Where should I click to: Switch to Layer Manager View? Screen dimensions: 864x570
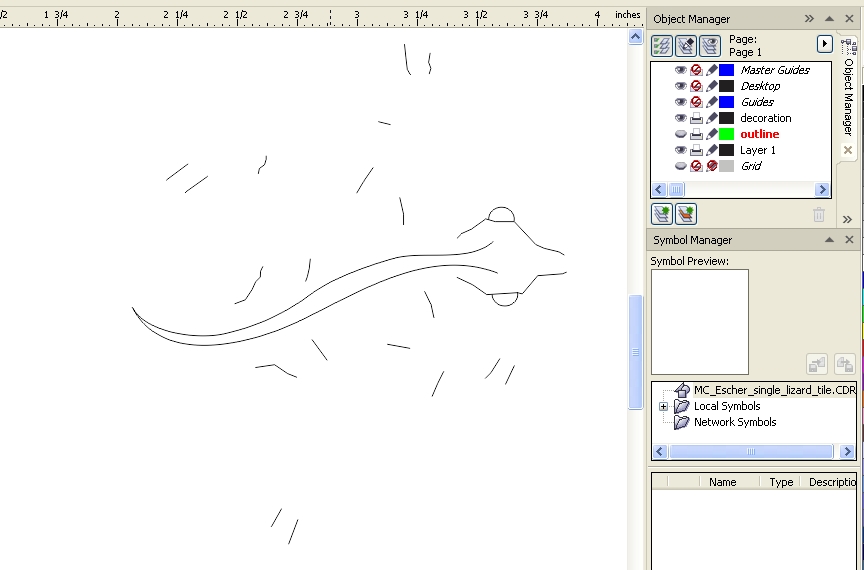click(x=710, y=46)
